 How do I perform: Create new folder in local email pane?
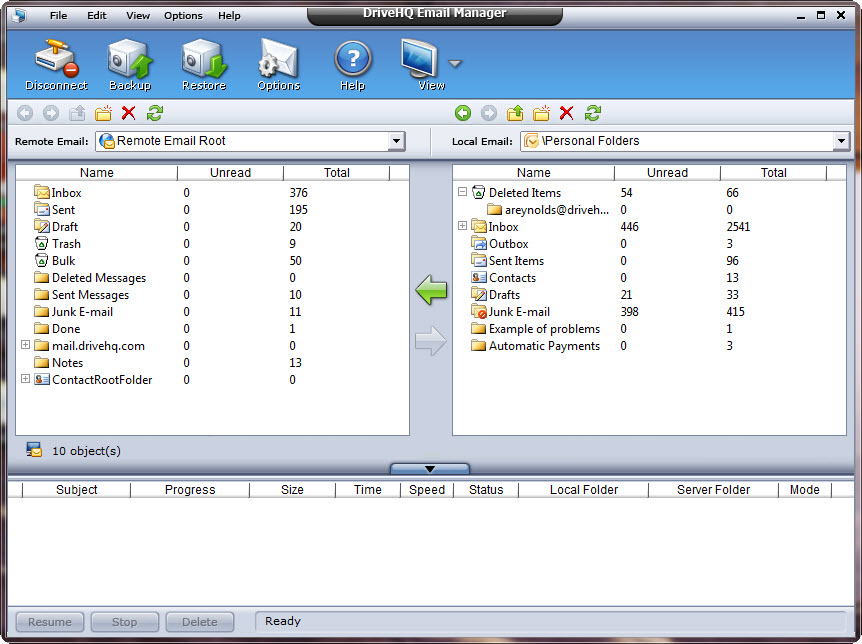[541, 113]
